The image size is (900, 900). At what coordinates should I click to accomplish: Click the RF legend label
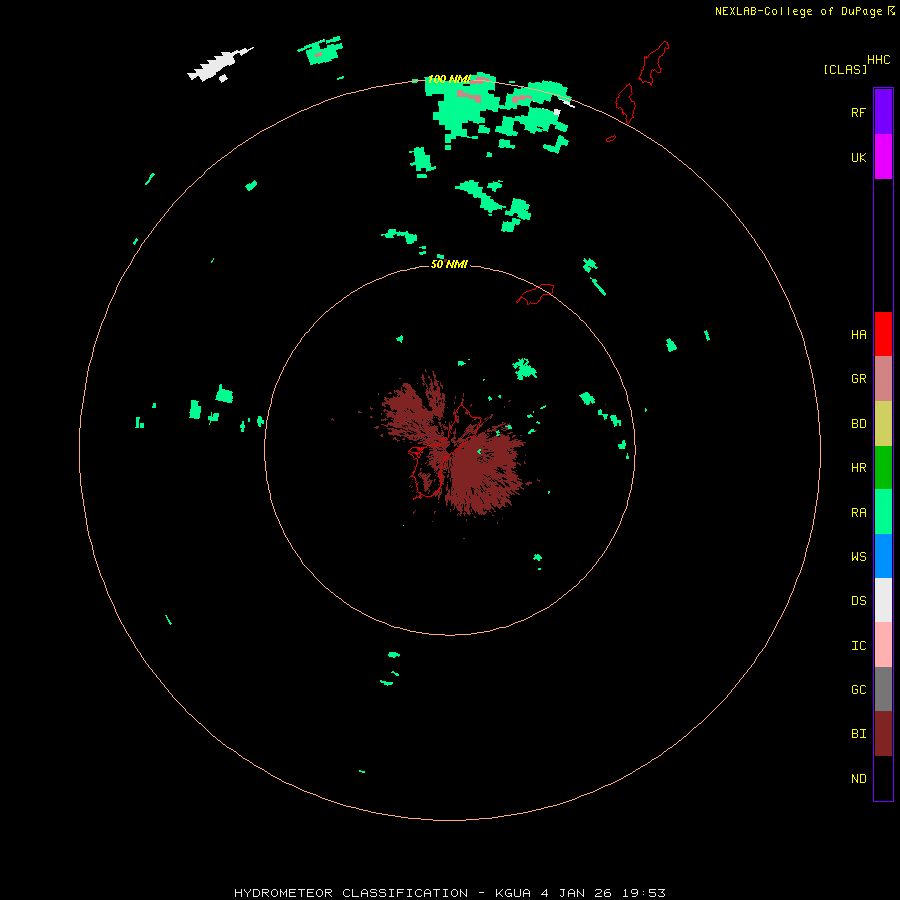pyautogui.click(x=858, y=112)
